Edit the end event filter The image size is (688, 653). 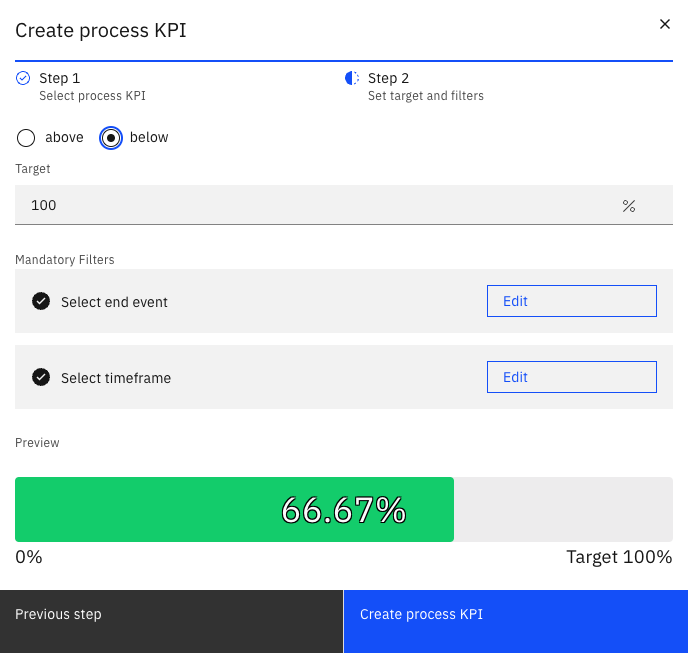point(571,301)
